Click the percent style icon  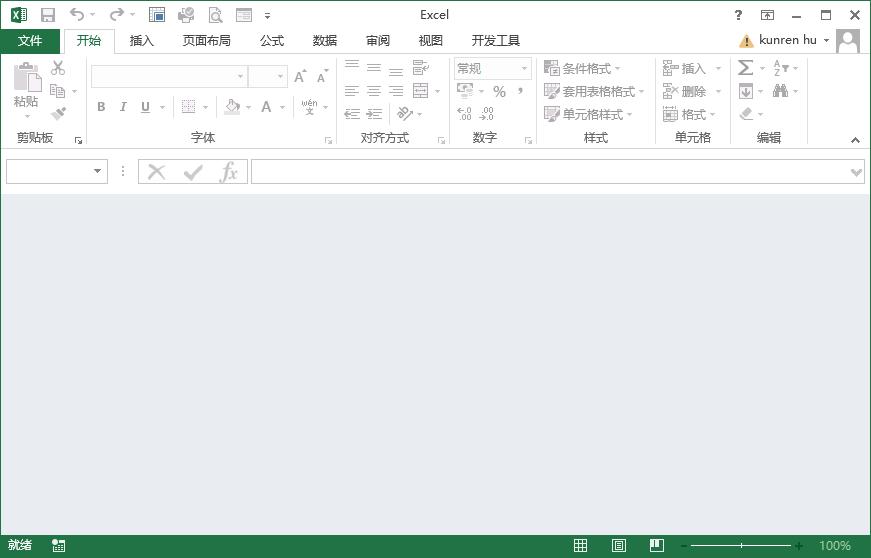click(x=499, y=91)
